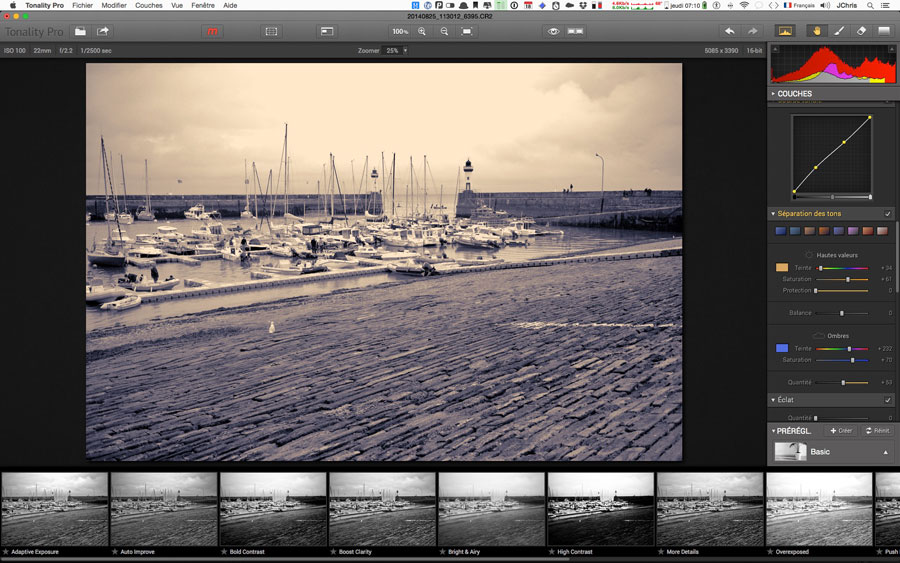The width and height of the screenshot is (900, 563).
Task: Click the Ombres Teinte hue slider
Action: (x=842, y=349)
